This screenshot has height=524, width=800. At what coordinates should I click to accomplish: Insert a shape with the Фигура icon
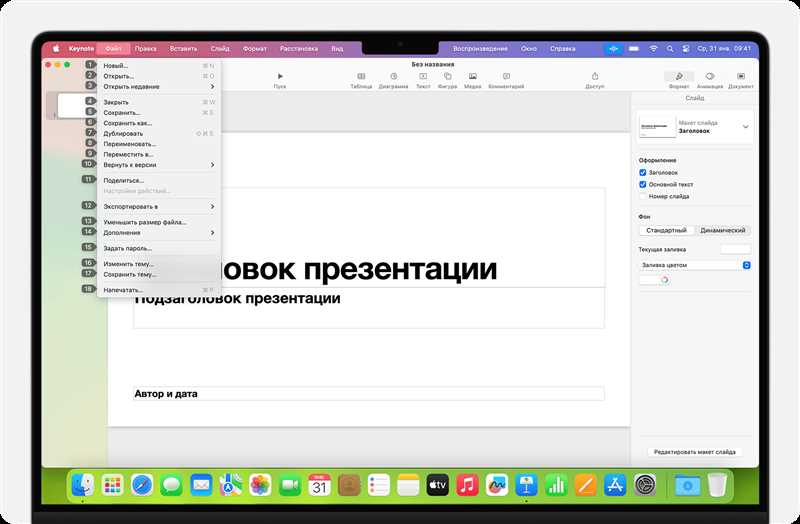pos(447,77)
